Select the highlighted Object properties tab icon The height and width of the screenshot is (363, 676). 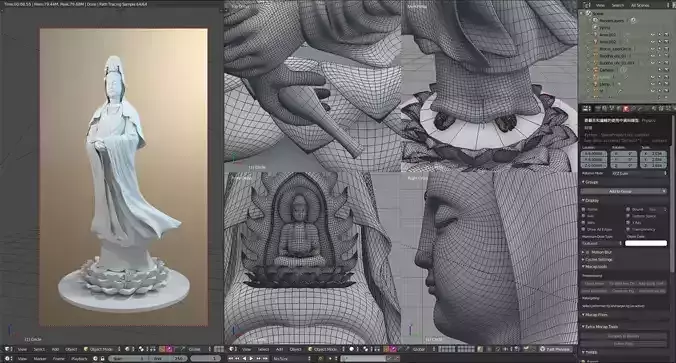(626, 109)
